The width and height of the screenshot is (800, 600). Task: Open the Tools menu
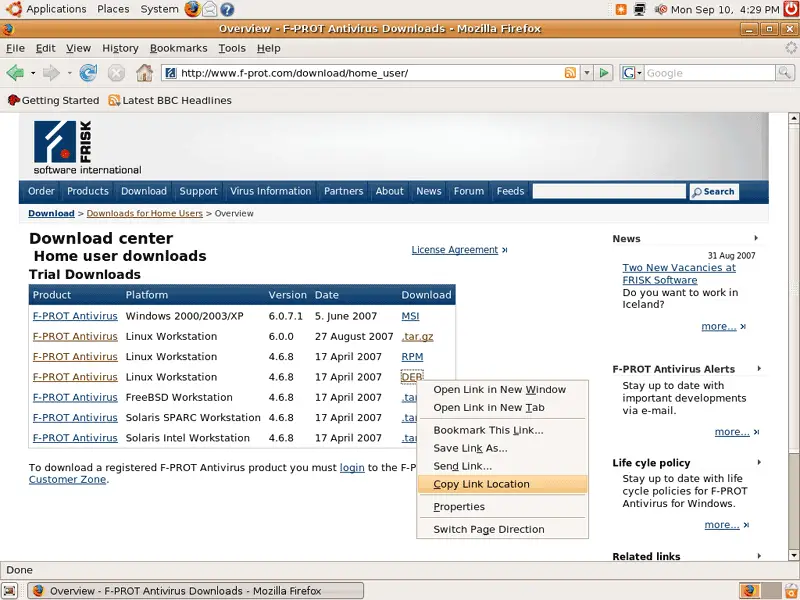pos(232,48)
